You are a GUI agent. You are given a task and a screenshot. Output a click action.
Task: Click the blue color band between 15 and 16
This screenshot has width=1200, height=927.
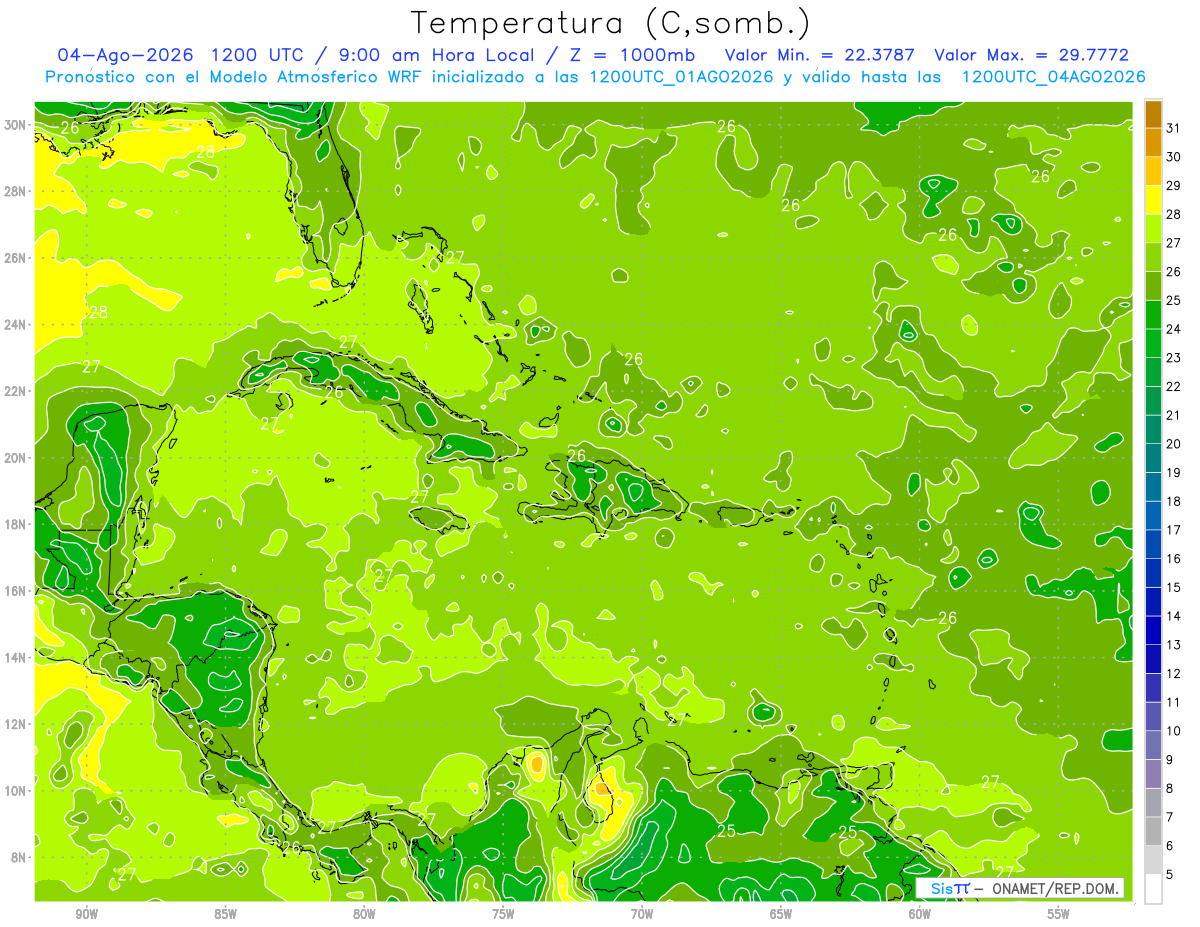(1153, 572)
